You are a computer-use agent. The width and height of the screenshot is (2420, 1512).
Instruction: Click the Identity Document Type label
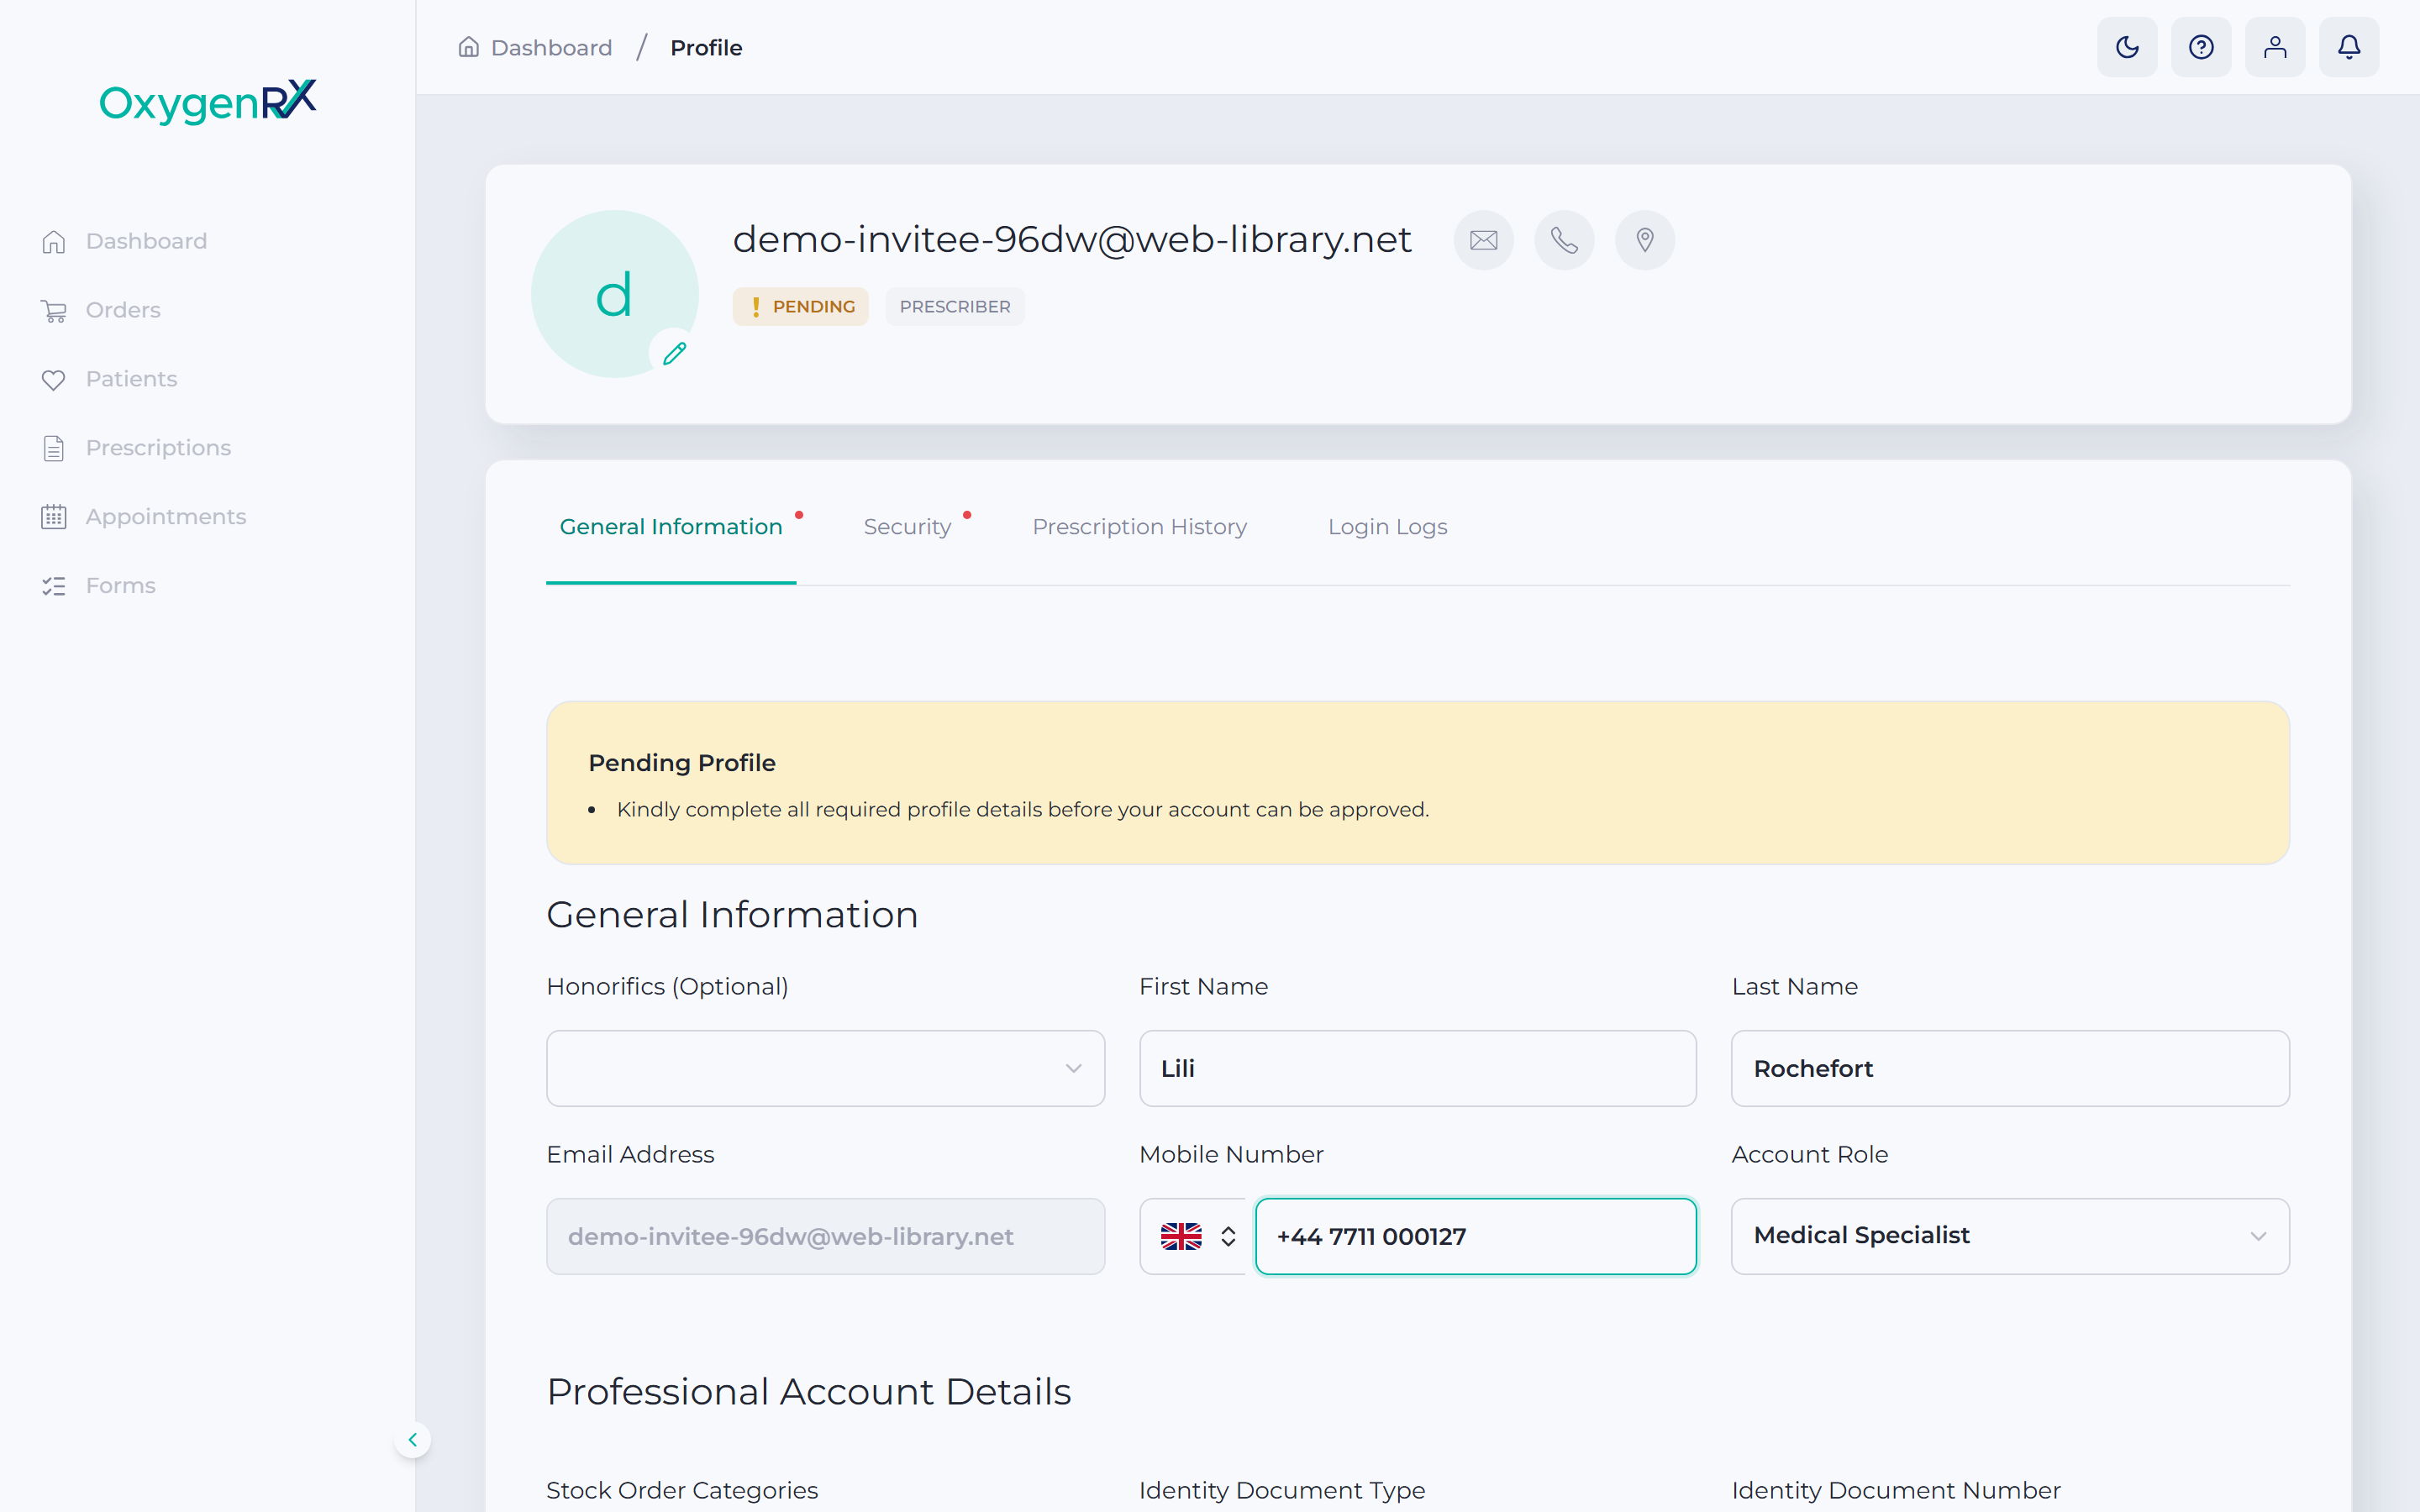click(x=1282, y=1490)
